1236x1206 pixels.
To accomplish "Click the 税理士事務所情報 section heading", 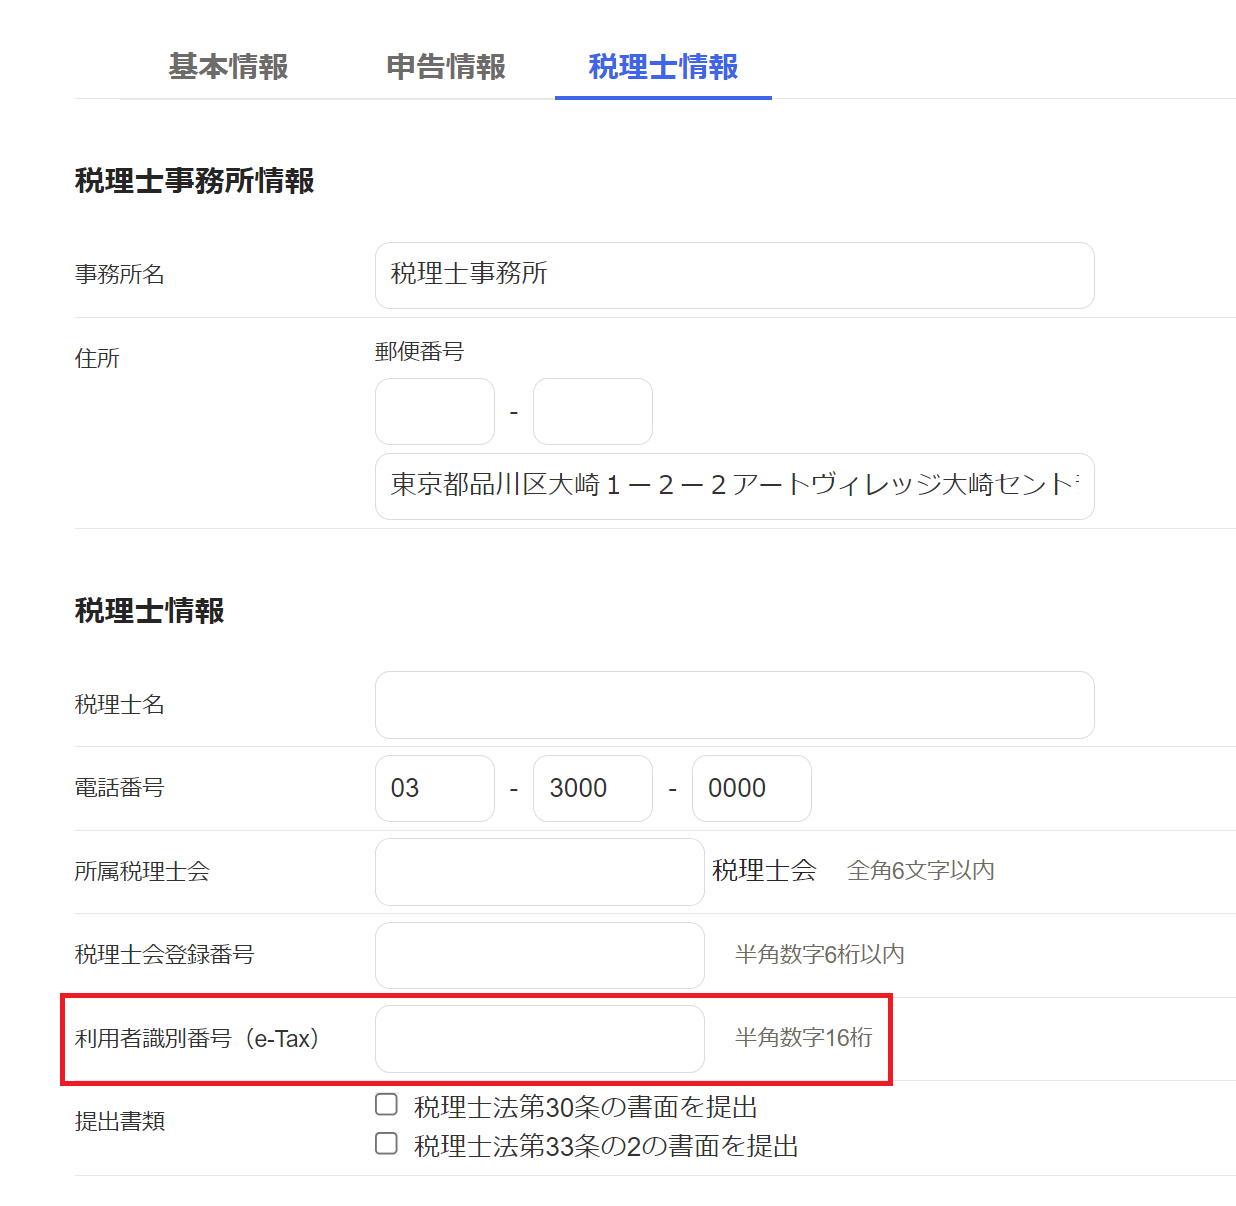I will (195, 181).
